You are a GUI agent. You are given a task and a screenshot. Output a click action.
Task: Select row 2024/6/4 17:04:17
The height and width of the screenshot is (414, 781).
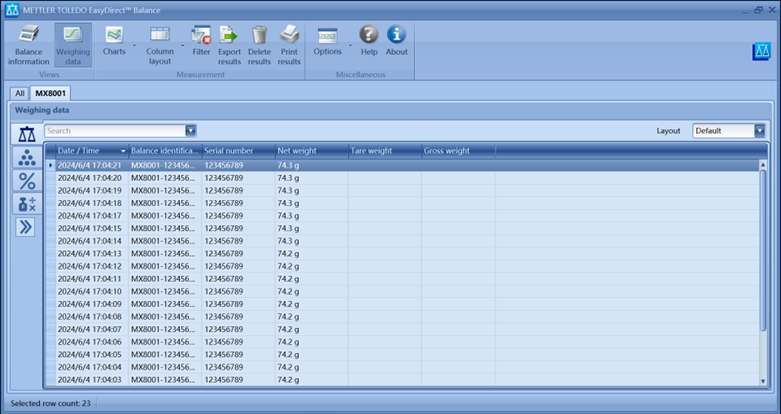402,216
